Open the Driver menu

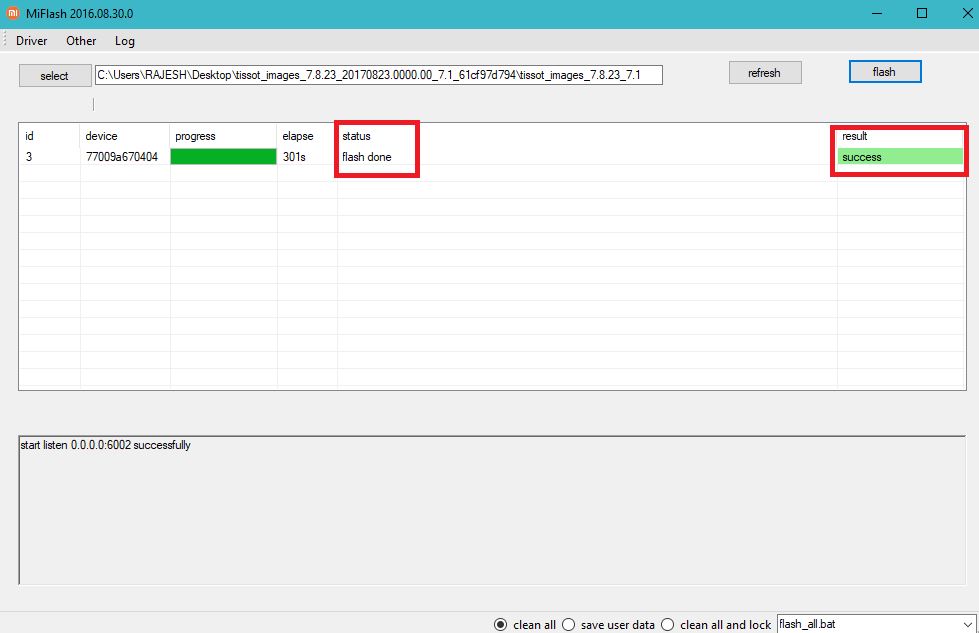click(31, 41)
